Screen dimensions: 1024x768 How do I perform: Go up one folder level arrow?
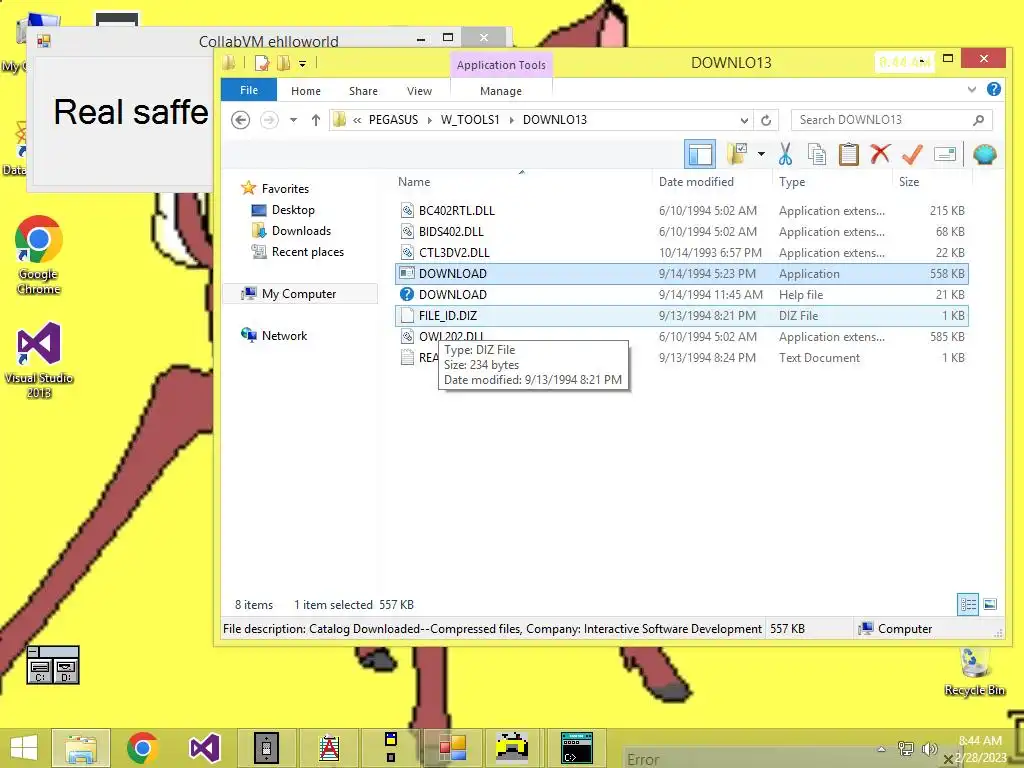315,120
